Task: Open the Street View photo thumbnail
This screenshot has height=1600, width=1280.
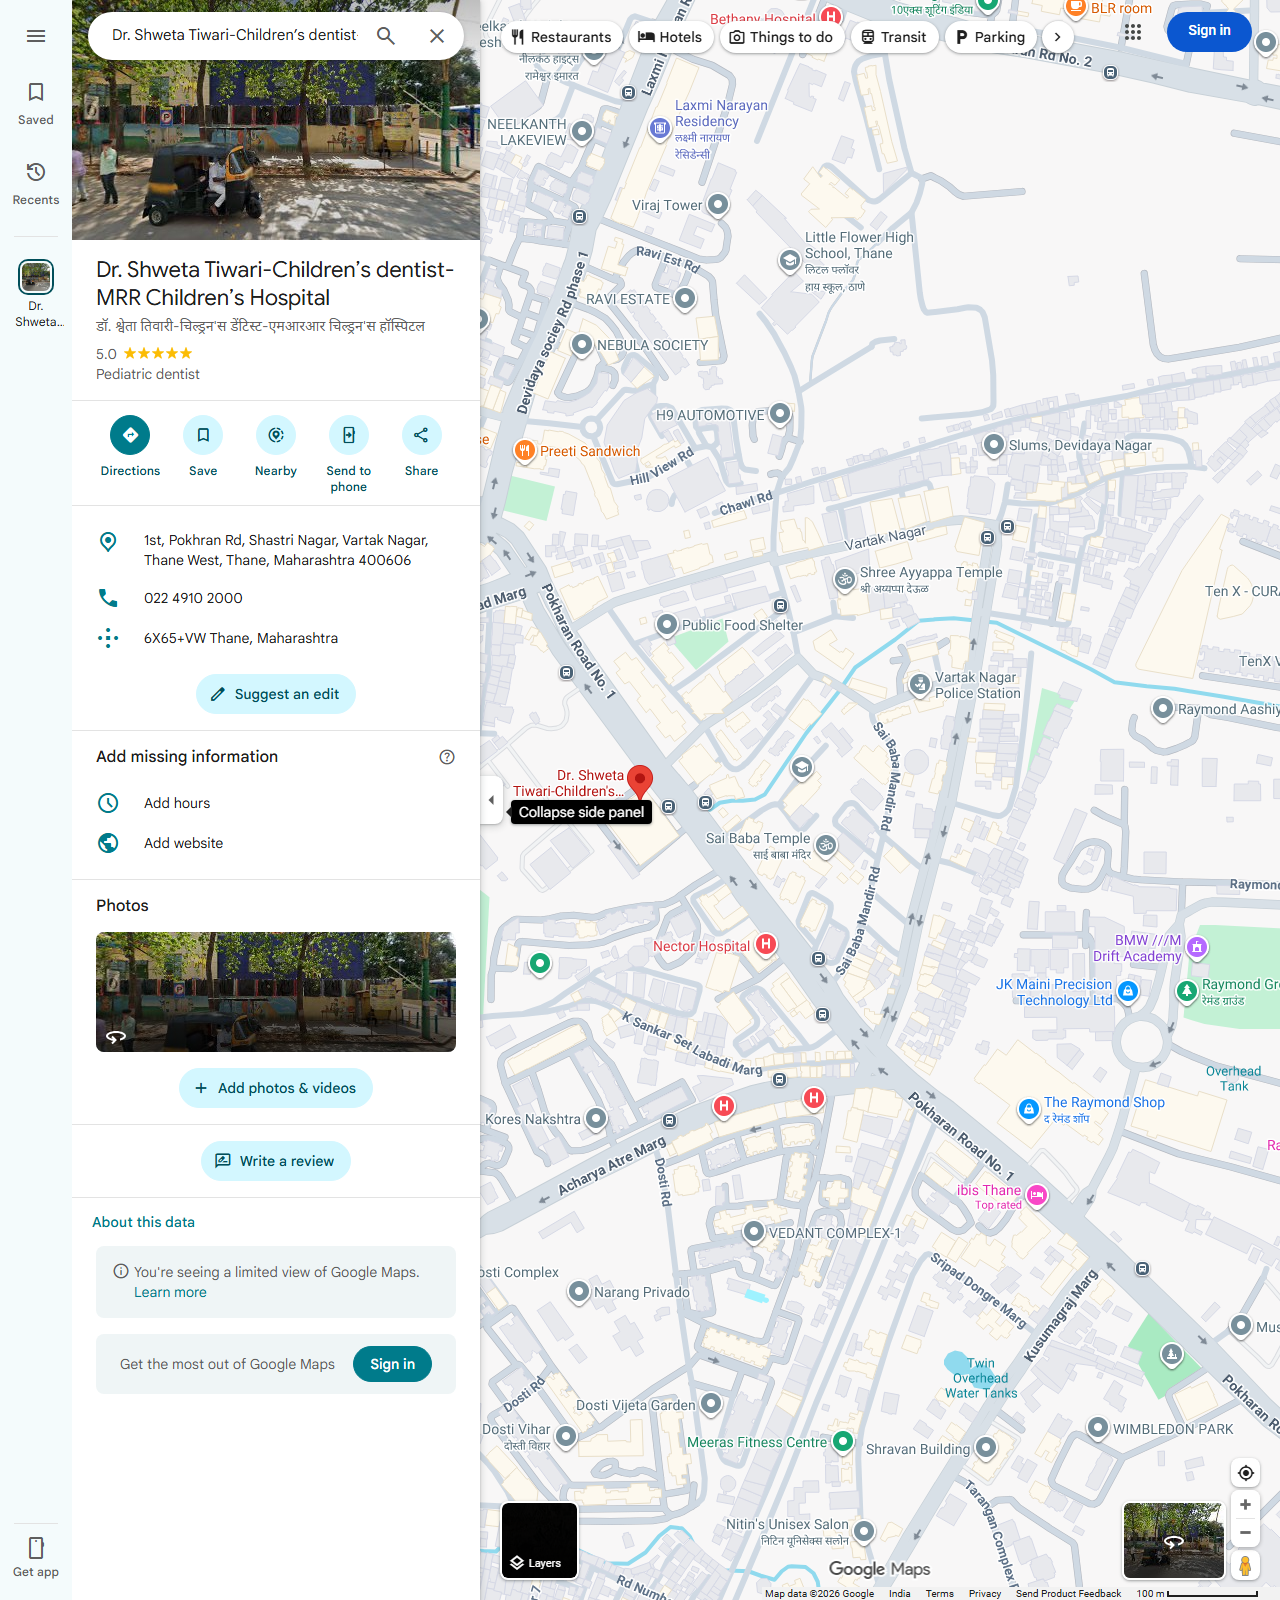Action: pos(276,992)
